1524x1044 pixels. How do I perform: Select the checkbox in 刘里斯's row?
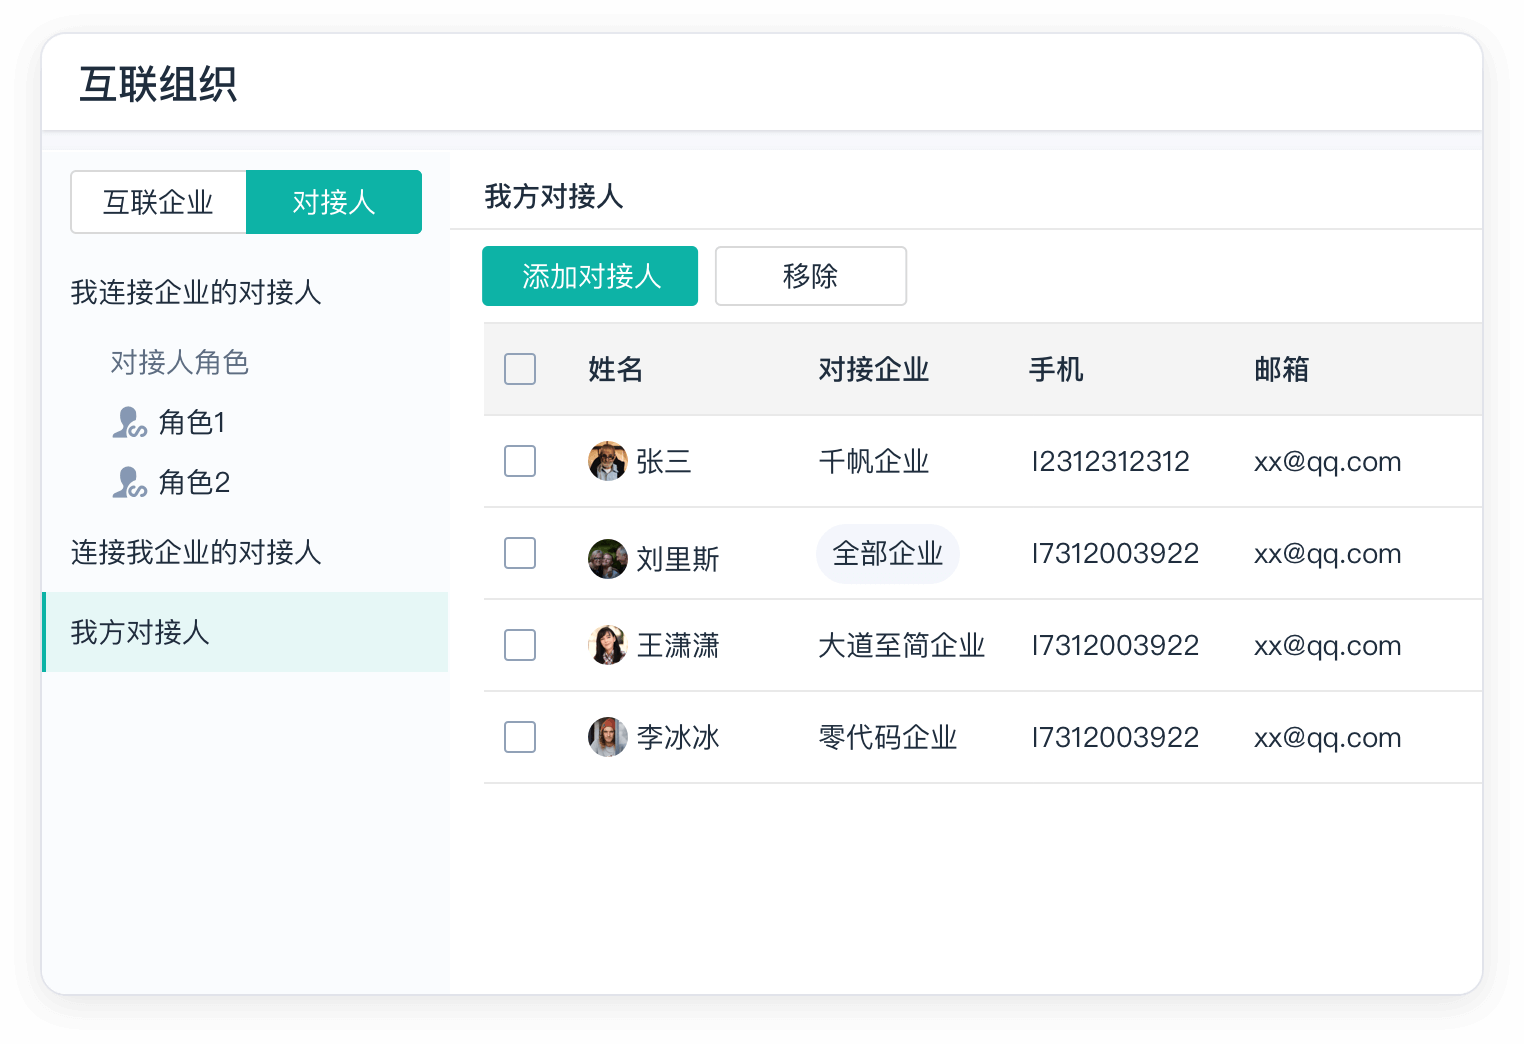point(520,553)
